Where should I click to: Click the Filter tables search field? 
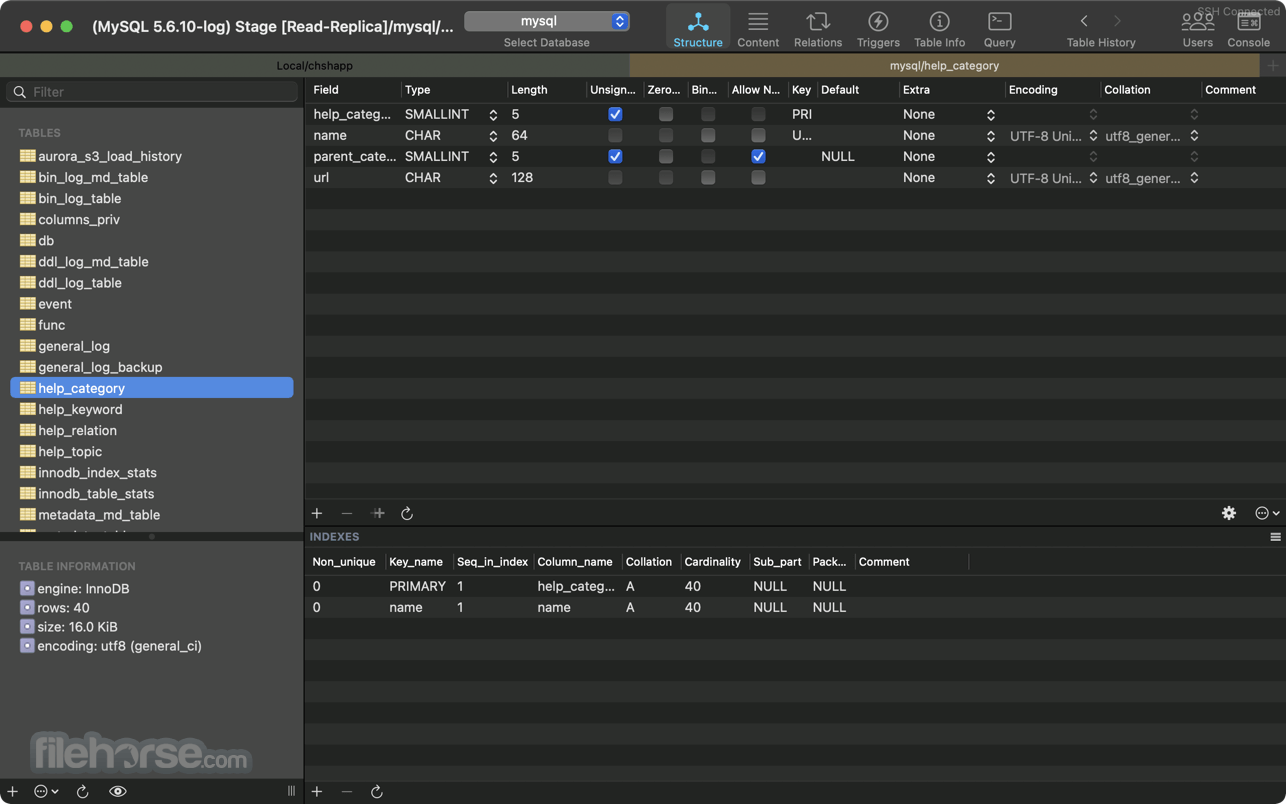(152, 91)
